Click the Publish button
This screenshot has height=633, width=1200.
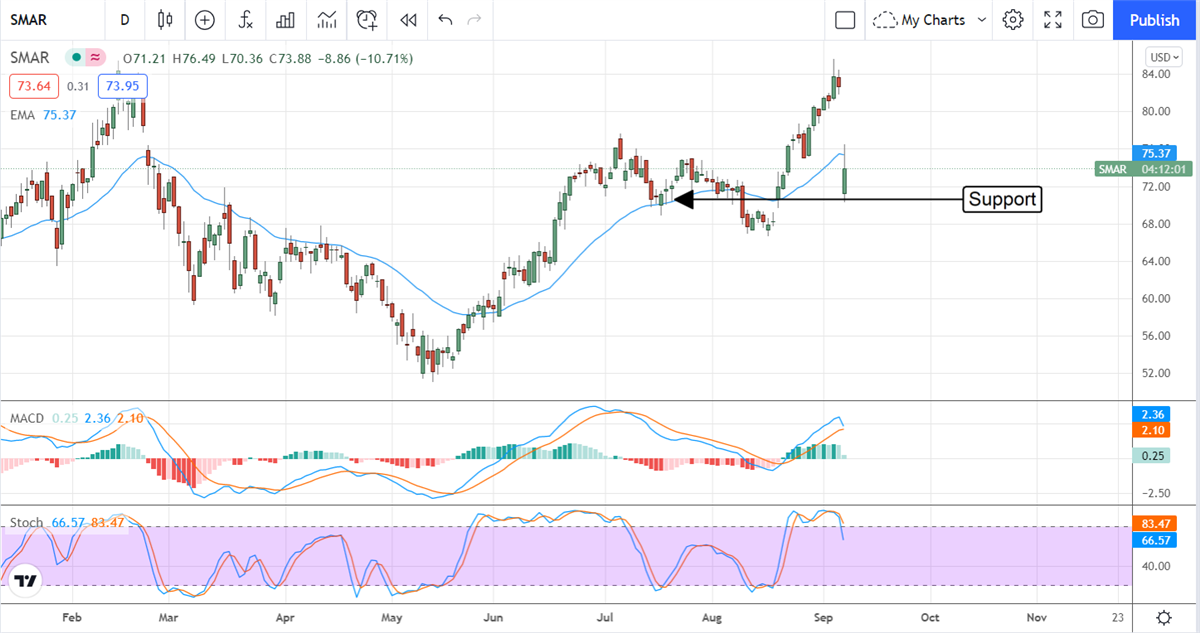(x=1155, y=20)
